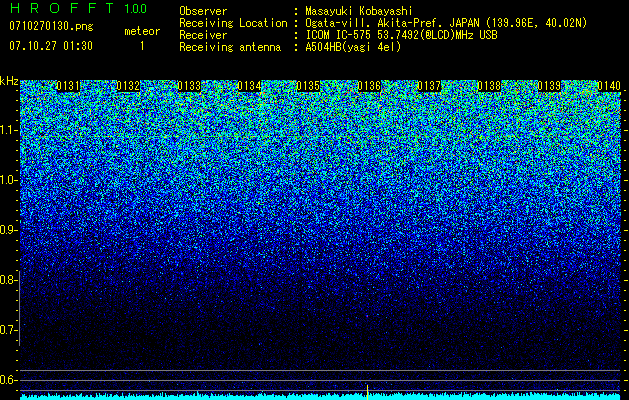Click the 0.9 frequency axis label
Screen dimensions: 629x400
pyautogui.click(x=9, y=230)
